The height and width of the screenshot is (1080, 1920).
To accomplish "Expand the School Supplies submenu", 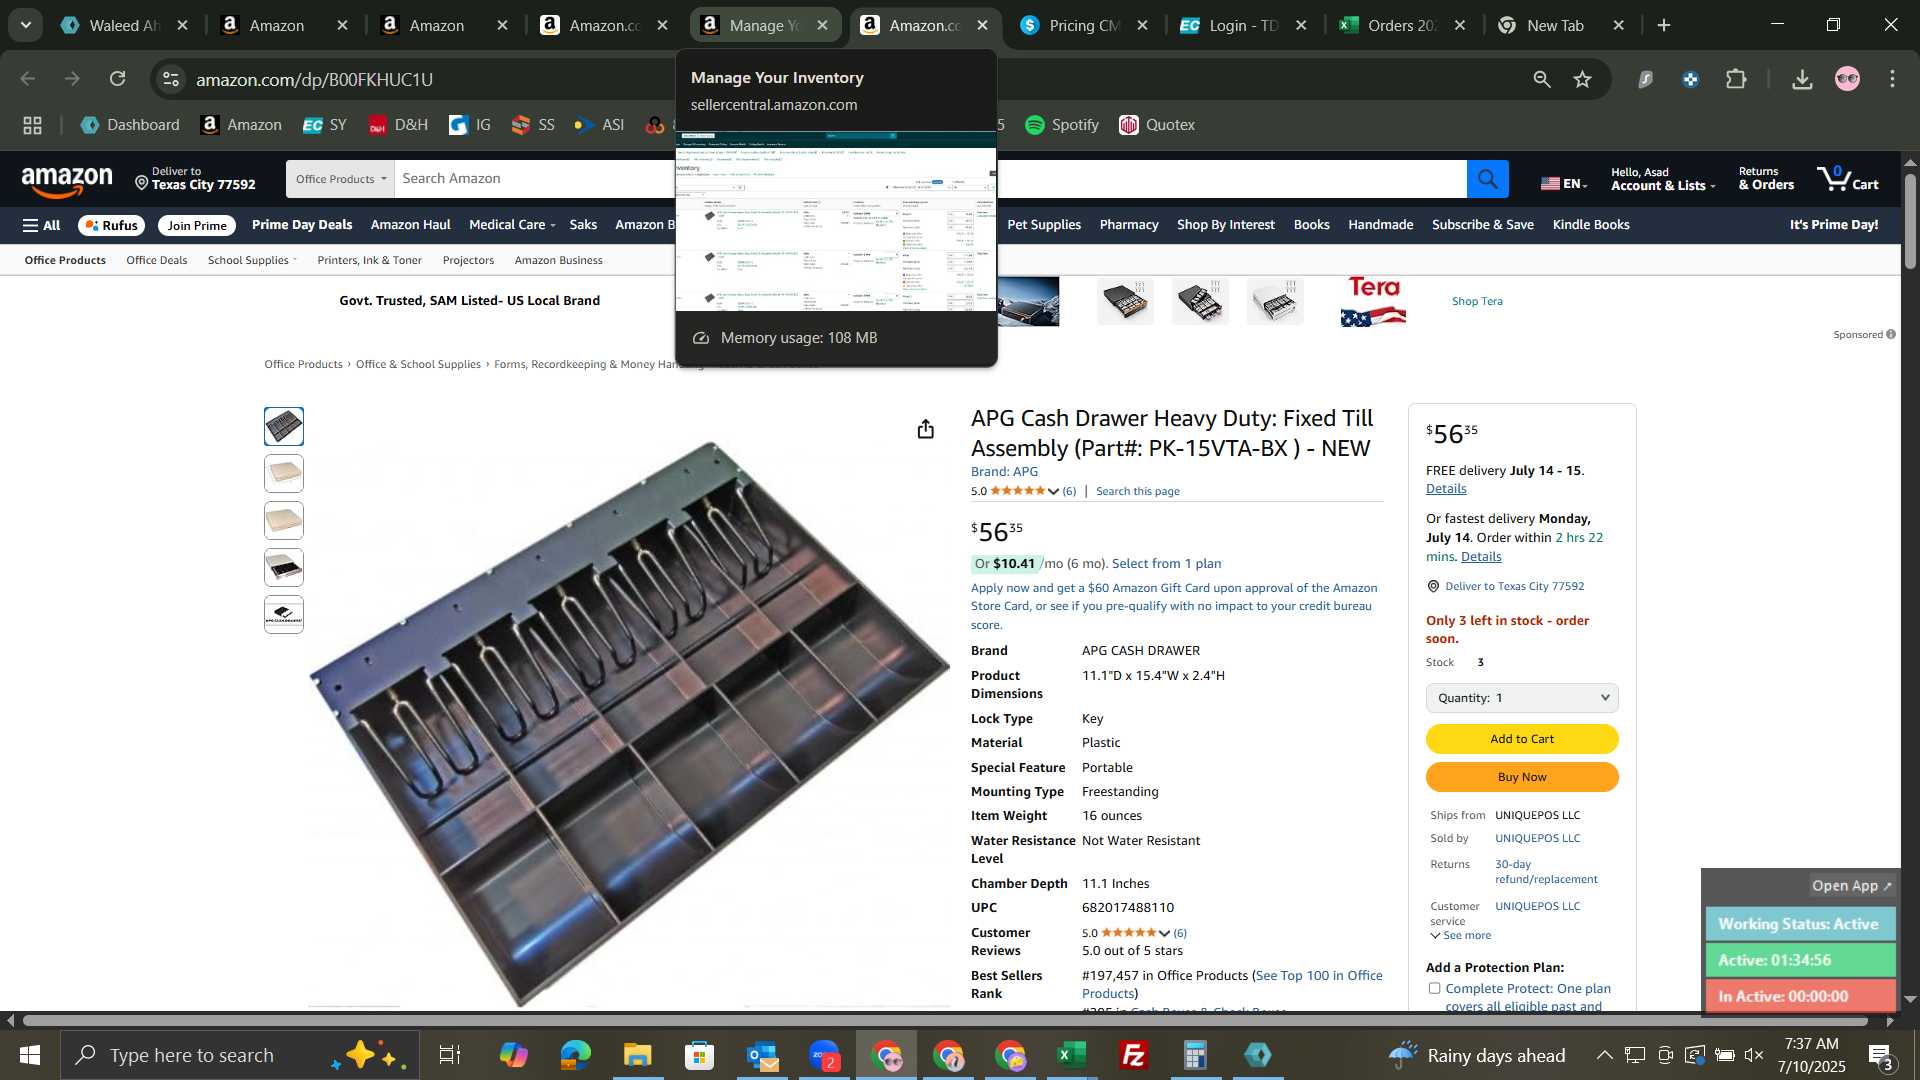I will (x=252, y=260).
